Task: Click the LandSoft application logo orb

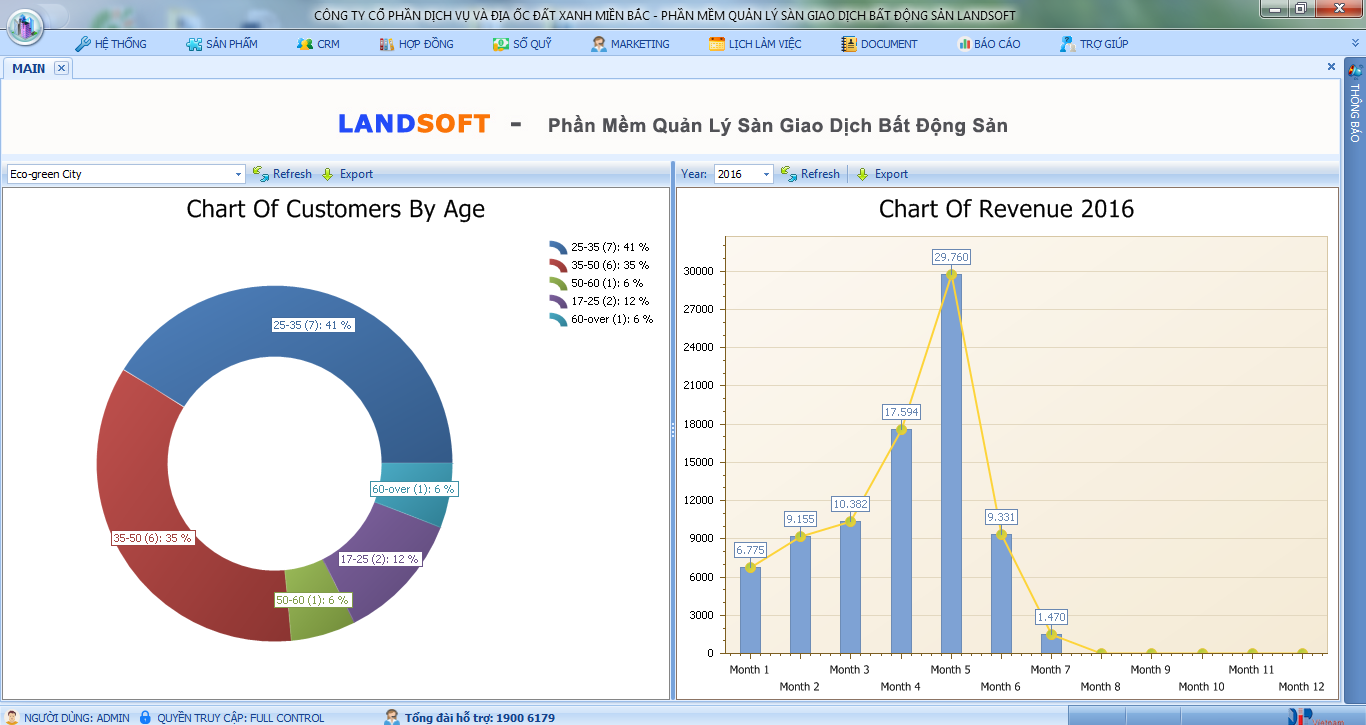Action: pos(25,24)
